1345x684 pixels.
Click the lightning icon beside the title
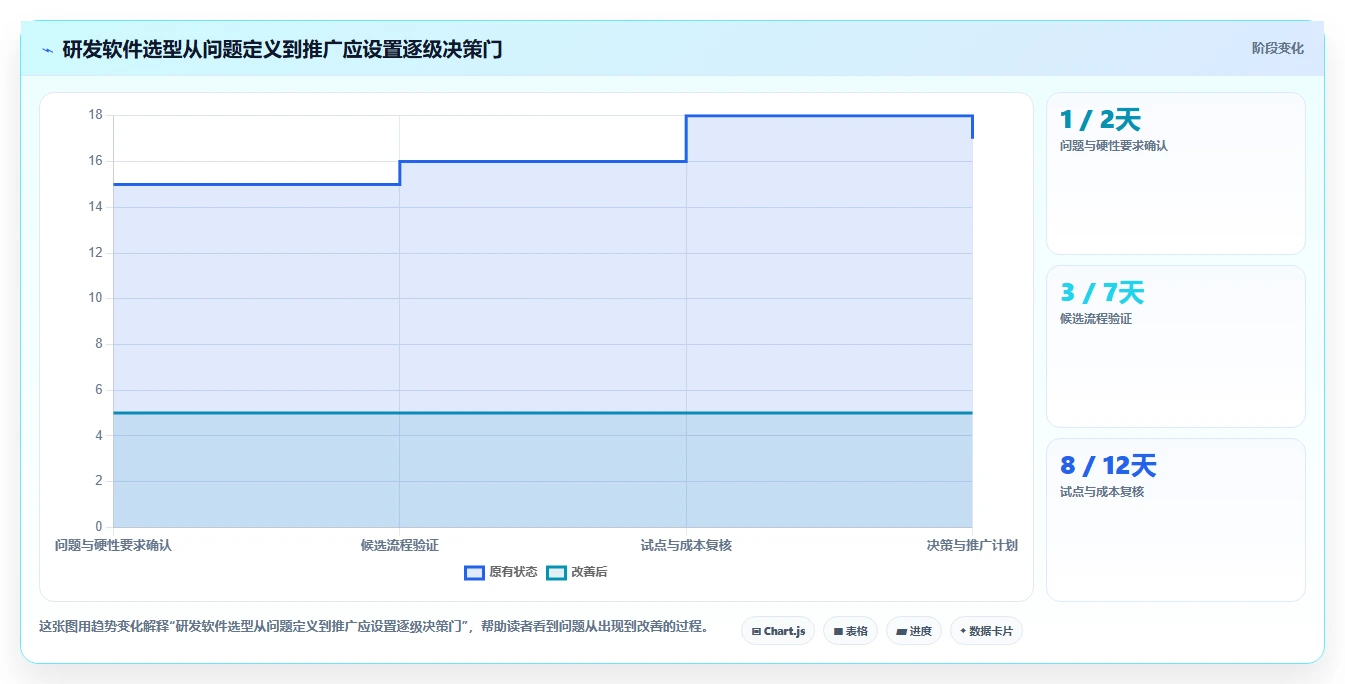[x=47, y=50]
